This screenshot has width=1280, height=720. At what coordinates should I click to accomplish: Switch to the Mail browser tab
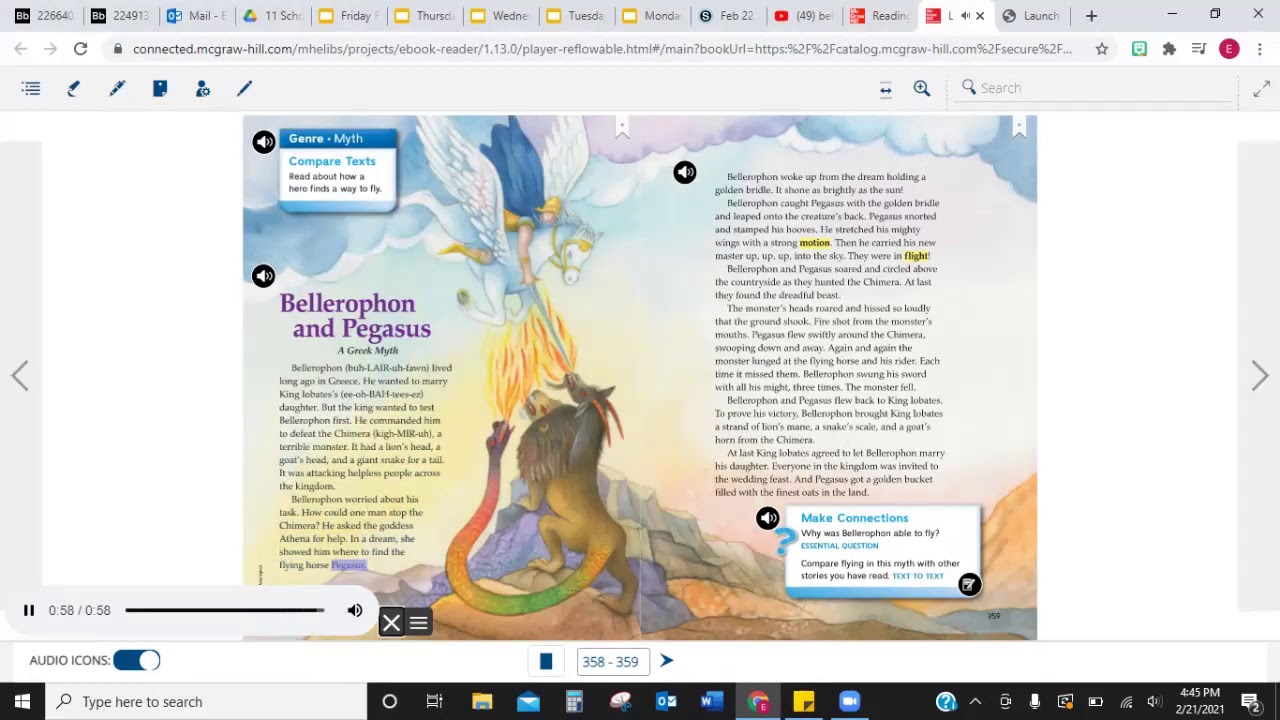[197, 16]
